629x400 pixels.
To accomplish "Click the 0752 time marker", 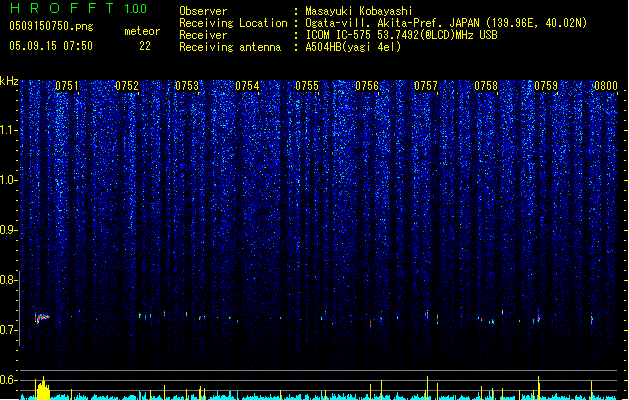I will 127,86.
